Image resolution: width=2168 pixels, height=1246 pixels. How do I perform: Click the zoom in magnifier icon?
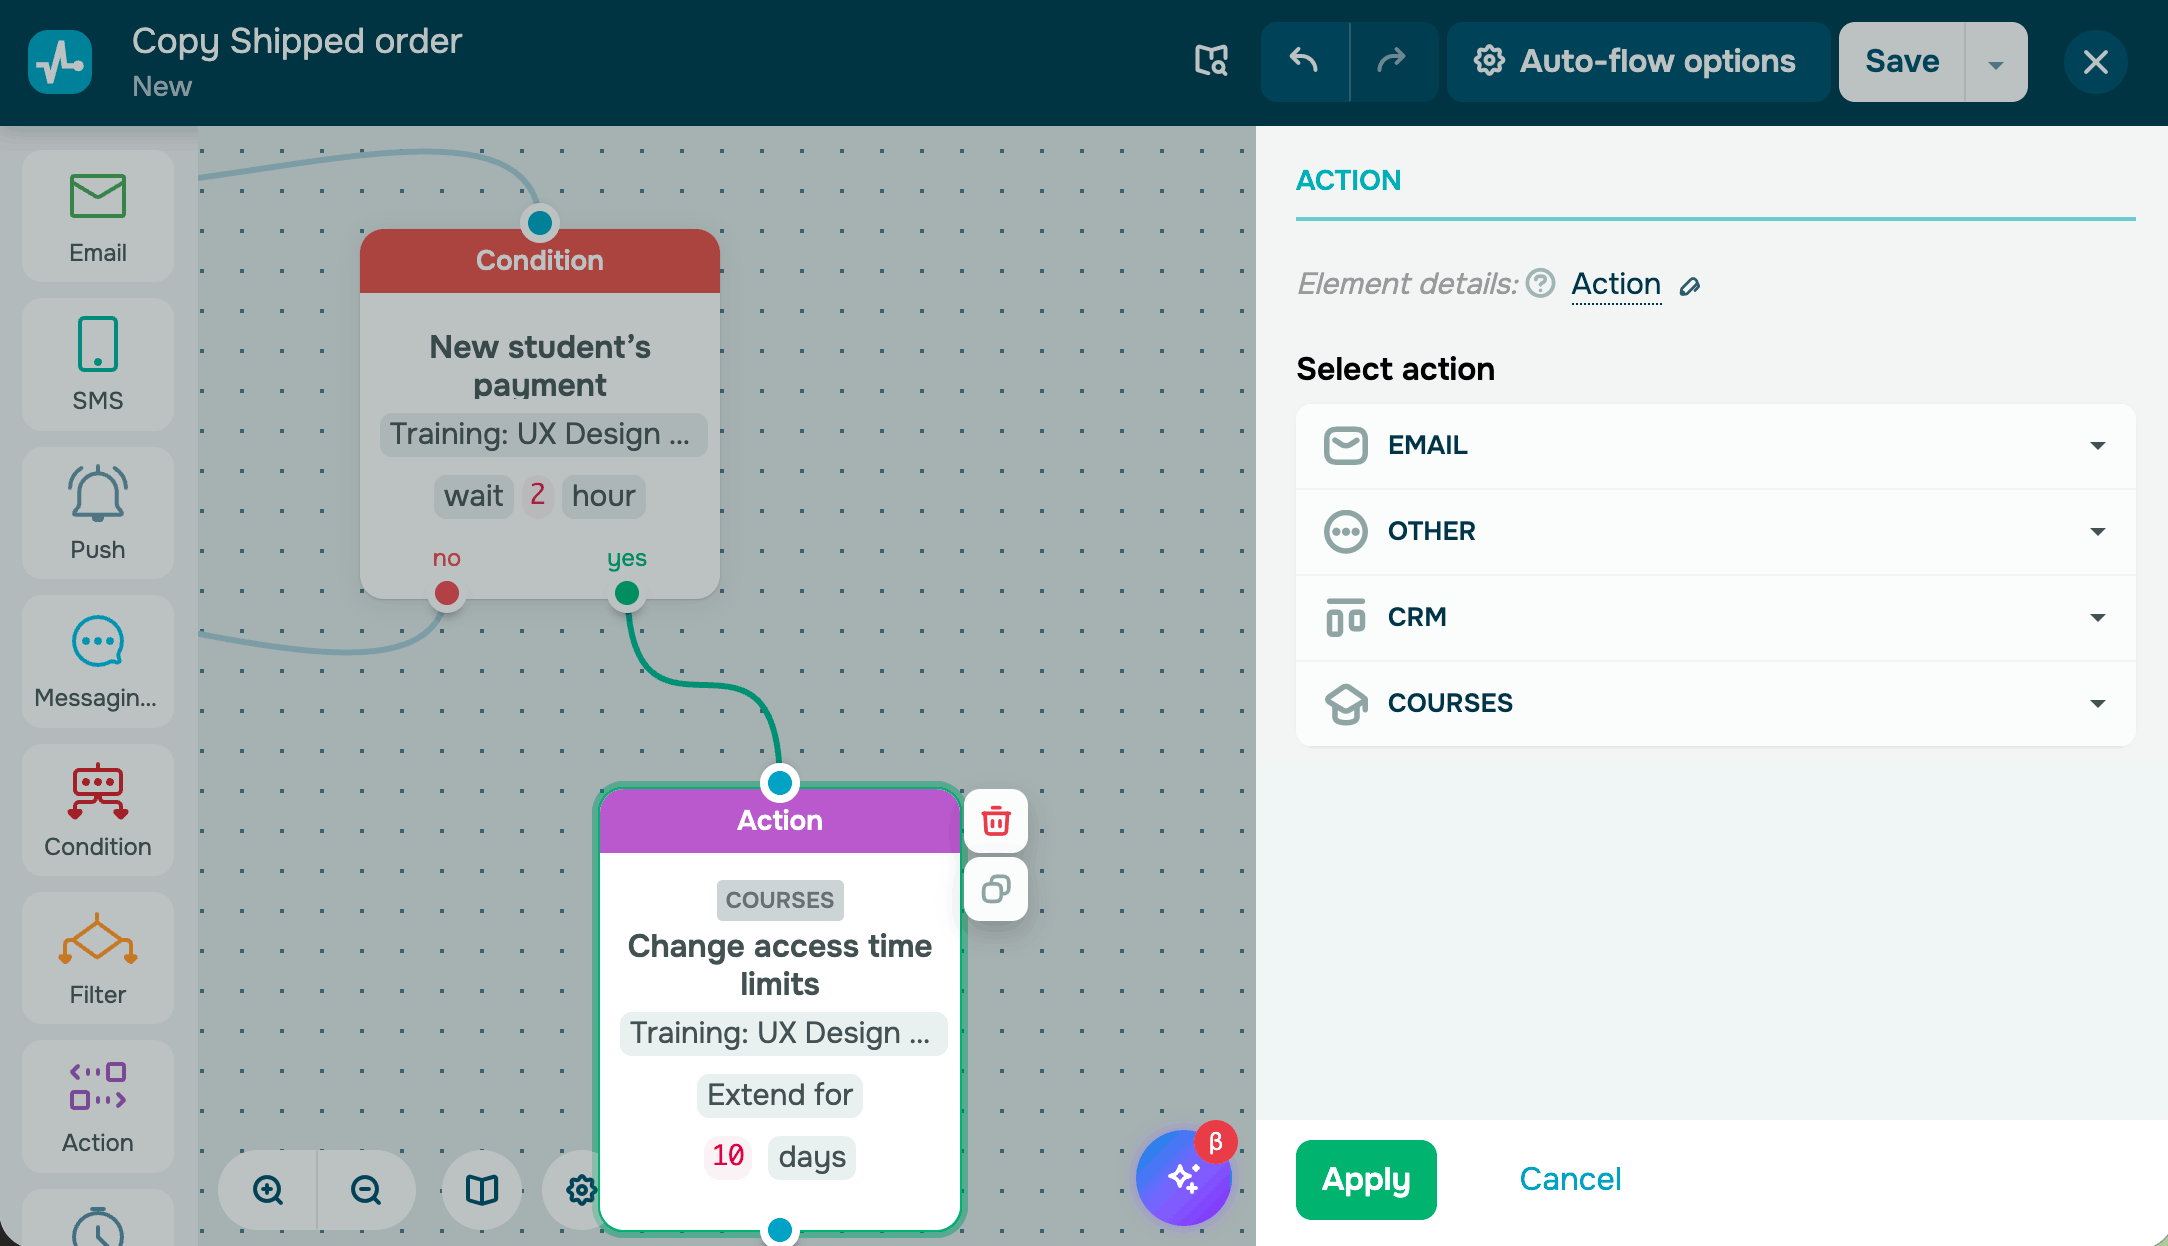[x=268, y=1190]
